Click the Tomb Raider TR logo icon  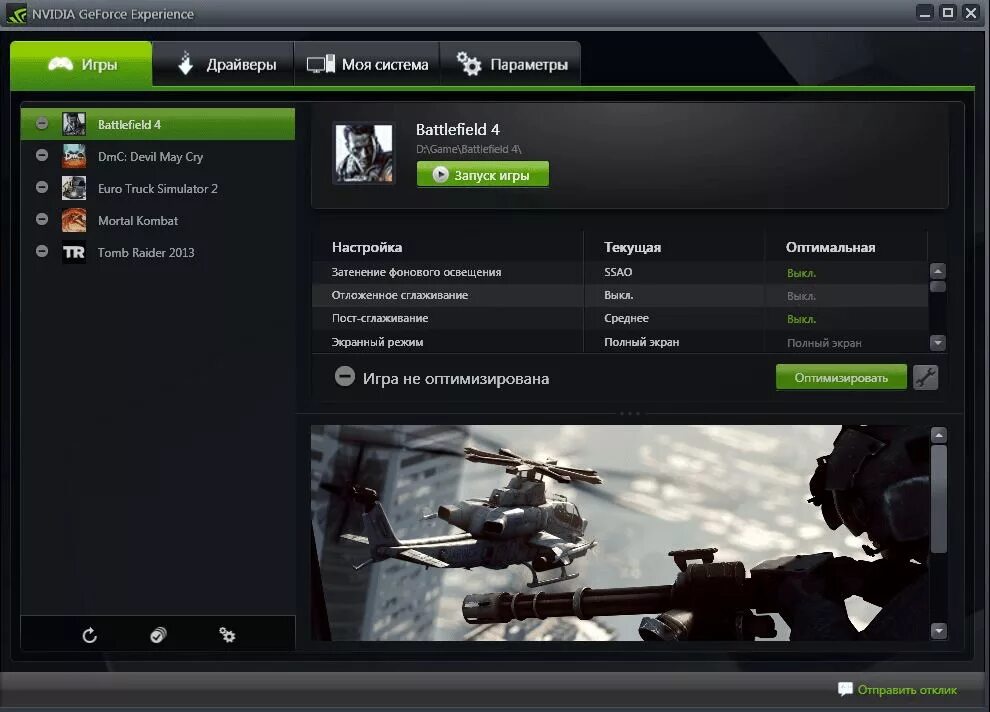[x=74, y=252]
